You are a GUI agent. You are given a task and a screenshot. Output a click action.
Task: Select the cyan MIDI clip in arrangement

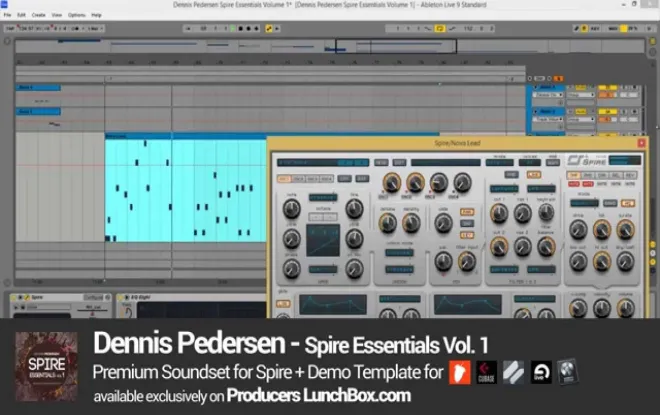186,189
